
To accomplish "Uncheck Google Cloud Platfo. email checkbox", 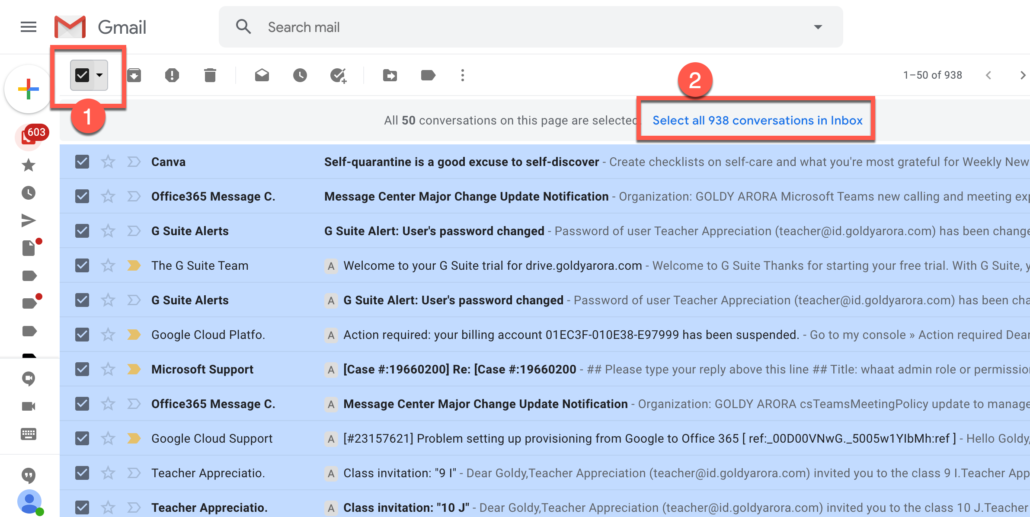I will coord(82,334).
